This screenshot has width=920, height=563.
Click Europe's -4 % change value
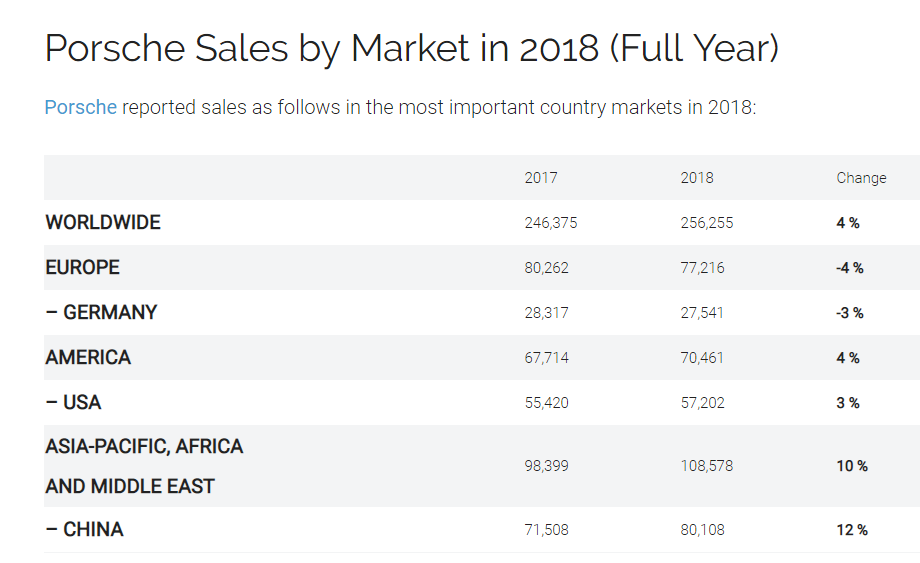click(850, 268)
